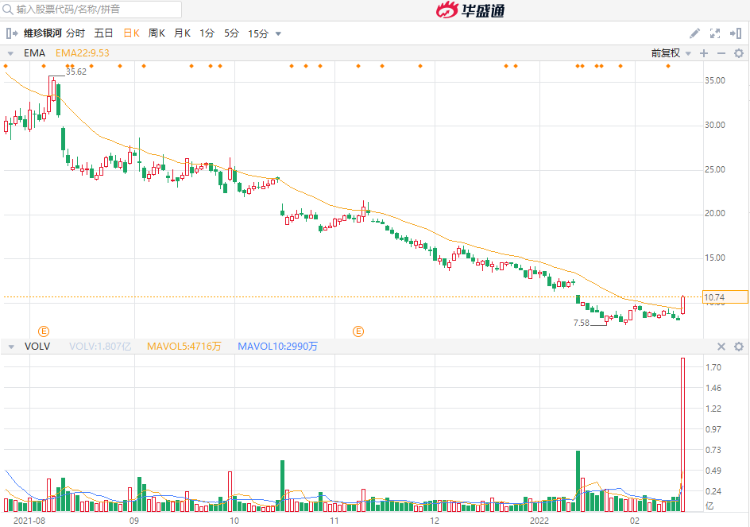The width and height of the screenshot is (750, 527).
Task: Collapse the EMA indicator panel arrow
Action: [11, 52]
